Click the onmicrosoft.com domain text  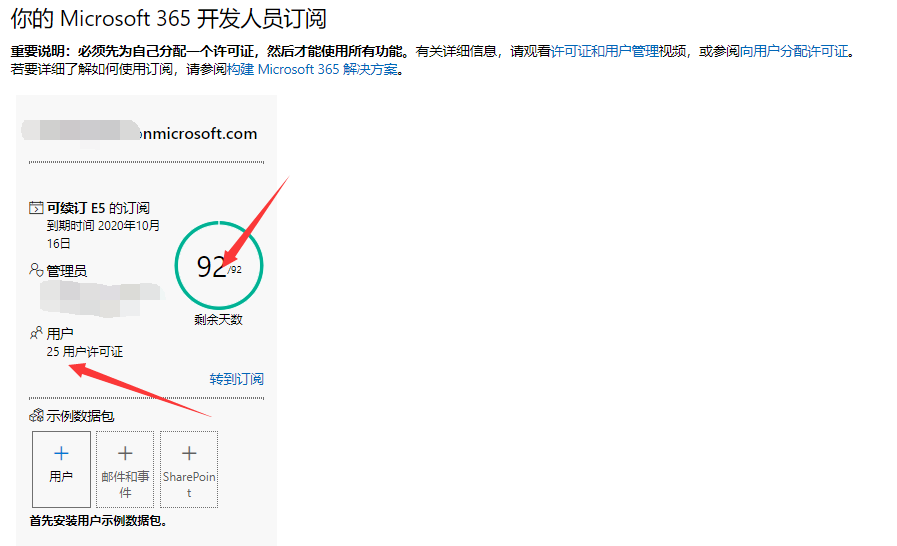[198, 133]
